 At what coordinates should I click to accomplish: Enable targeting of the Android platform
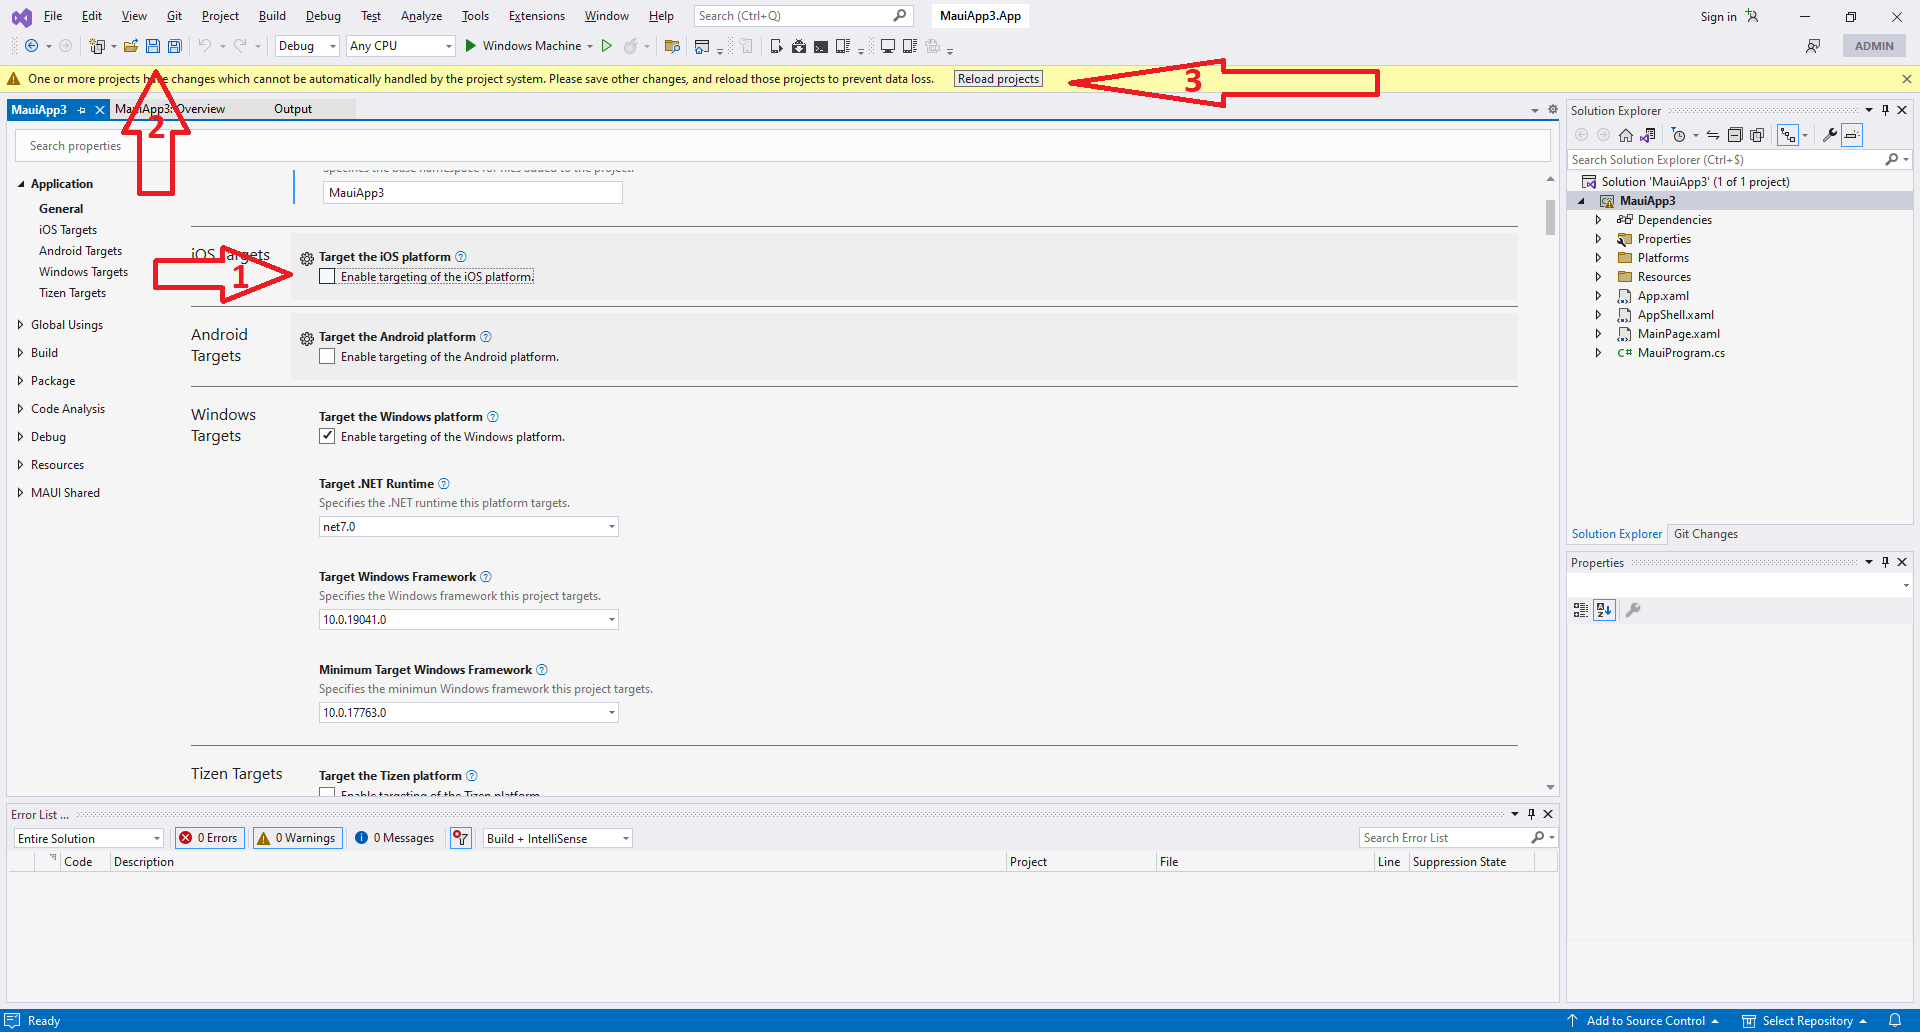coord(327,356)
